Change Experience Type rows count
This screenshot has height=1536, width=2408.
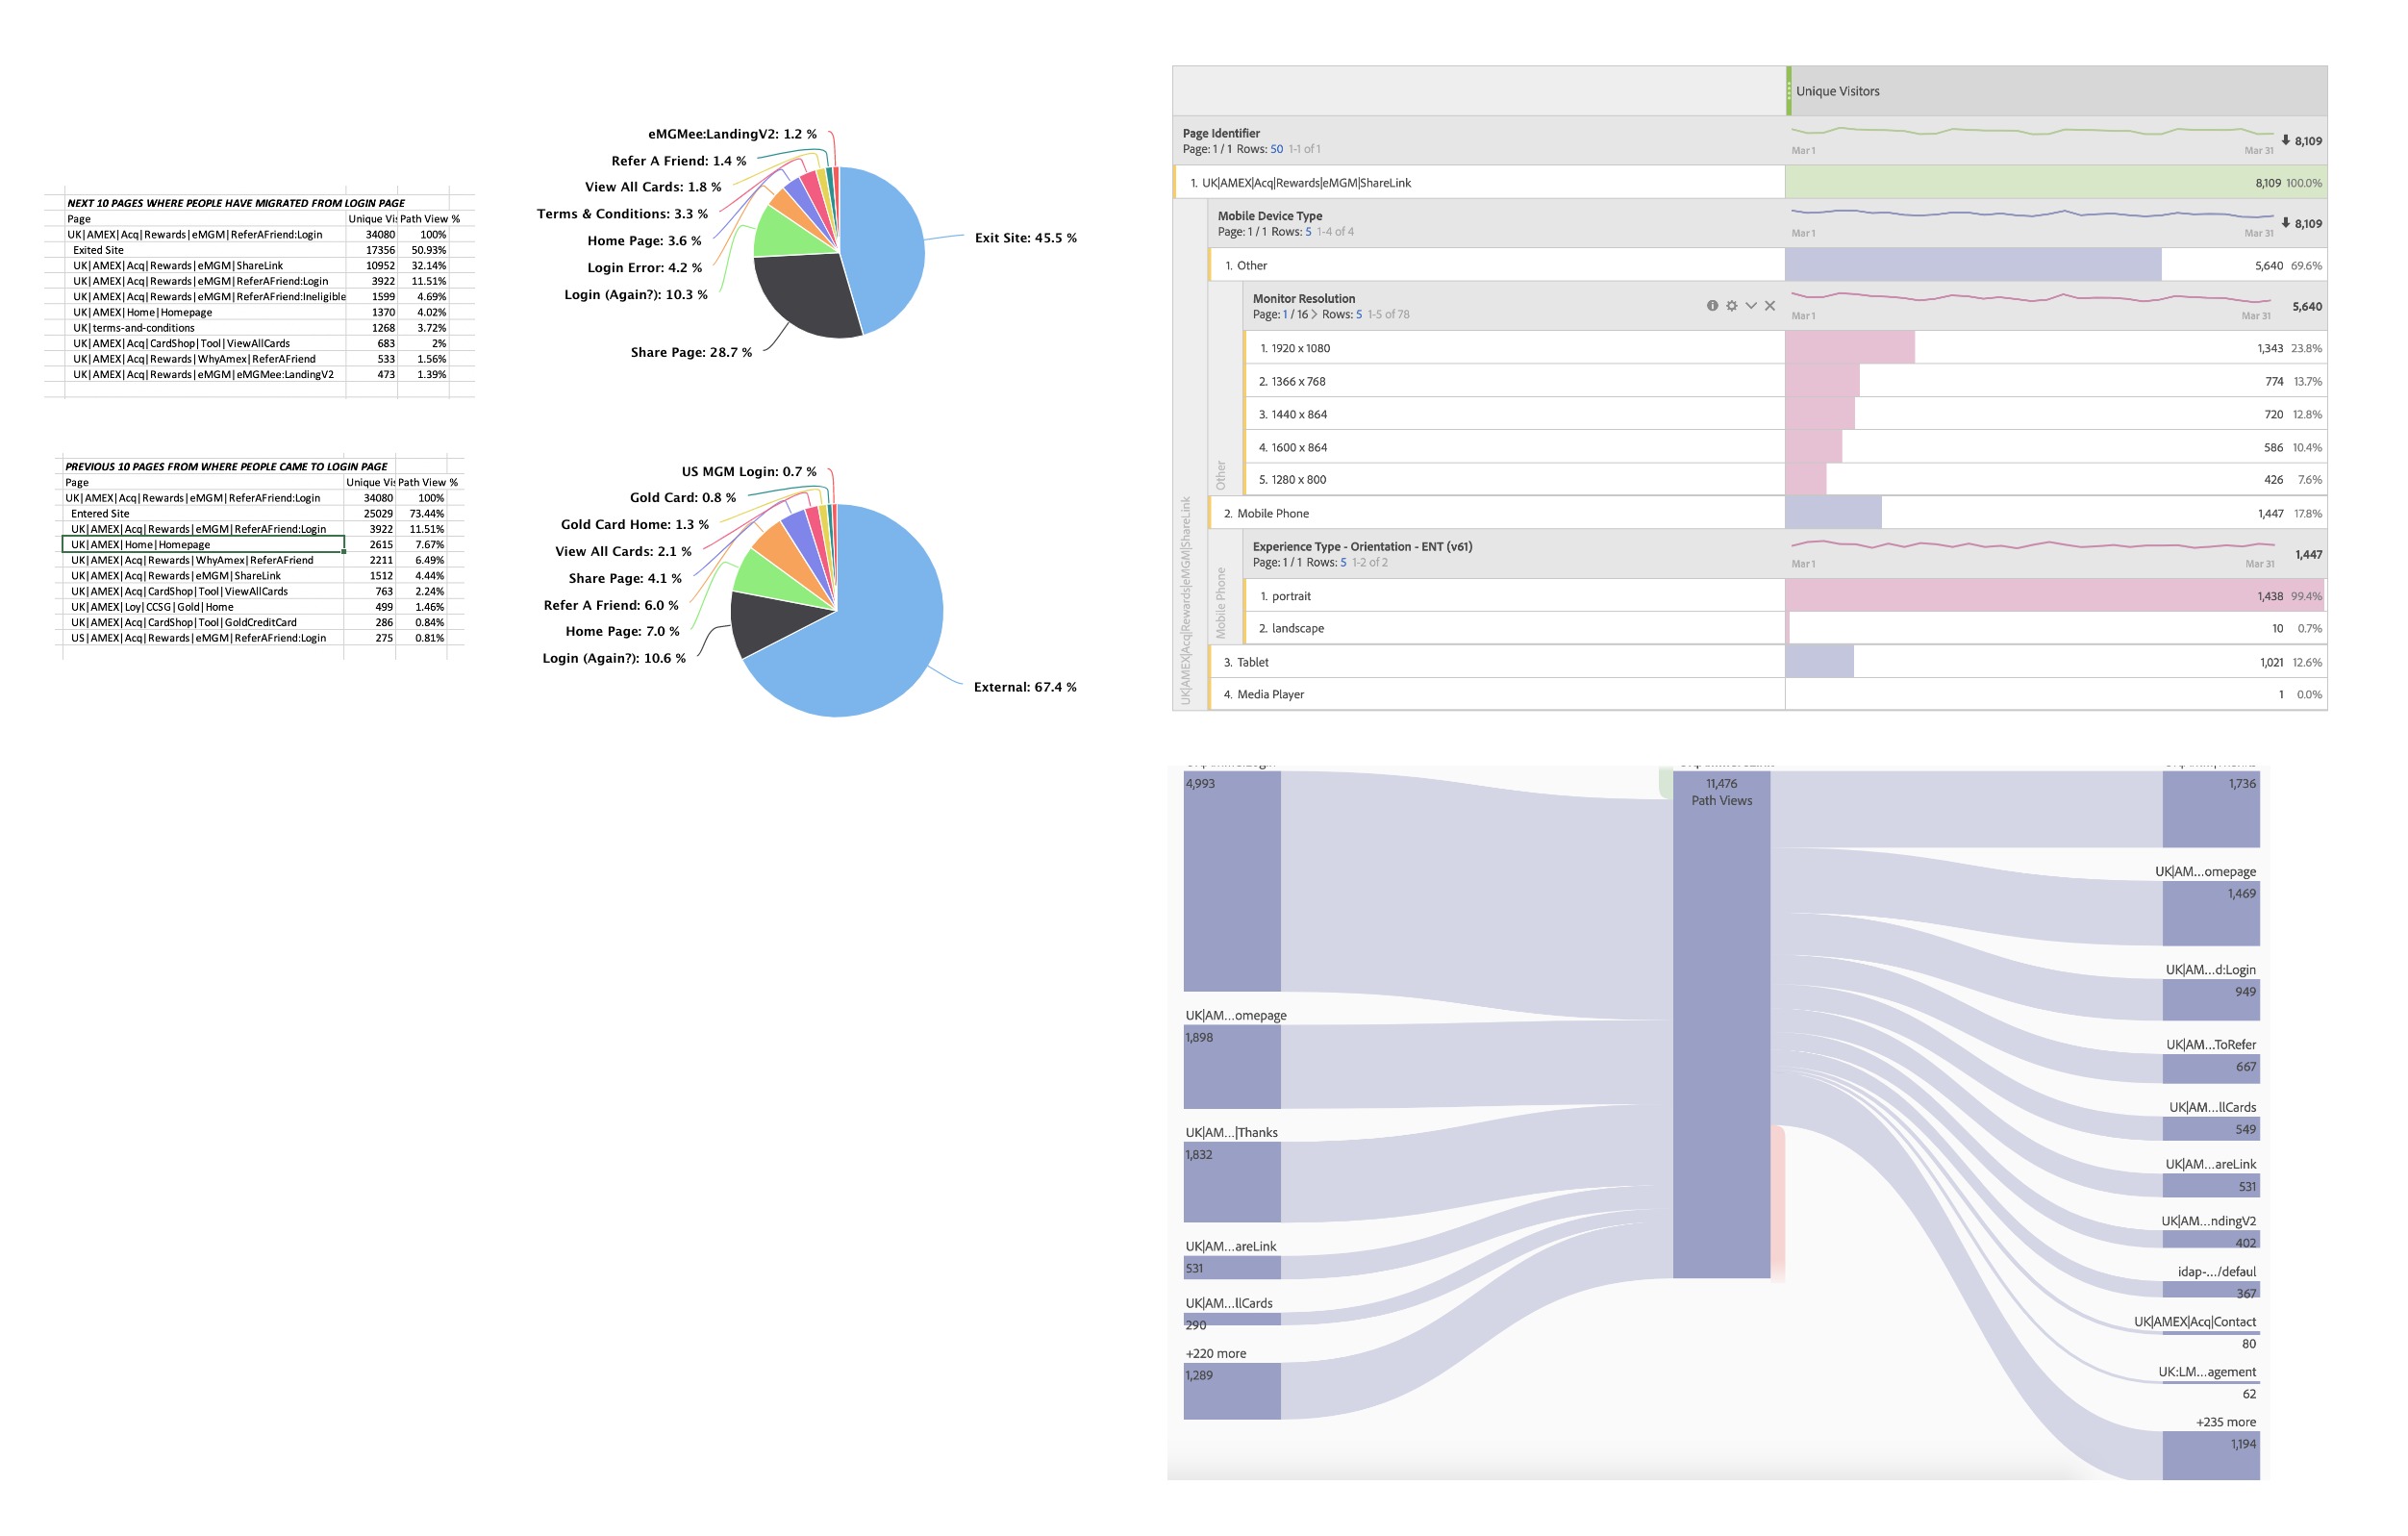tap(1343, 563)
